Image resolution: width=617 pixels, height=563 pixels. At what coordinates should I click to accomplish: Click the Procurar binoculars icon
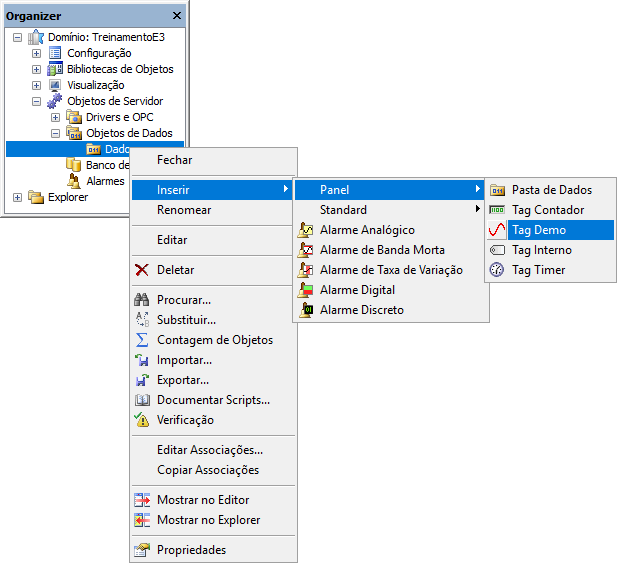(x=142, y=300)
